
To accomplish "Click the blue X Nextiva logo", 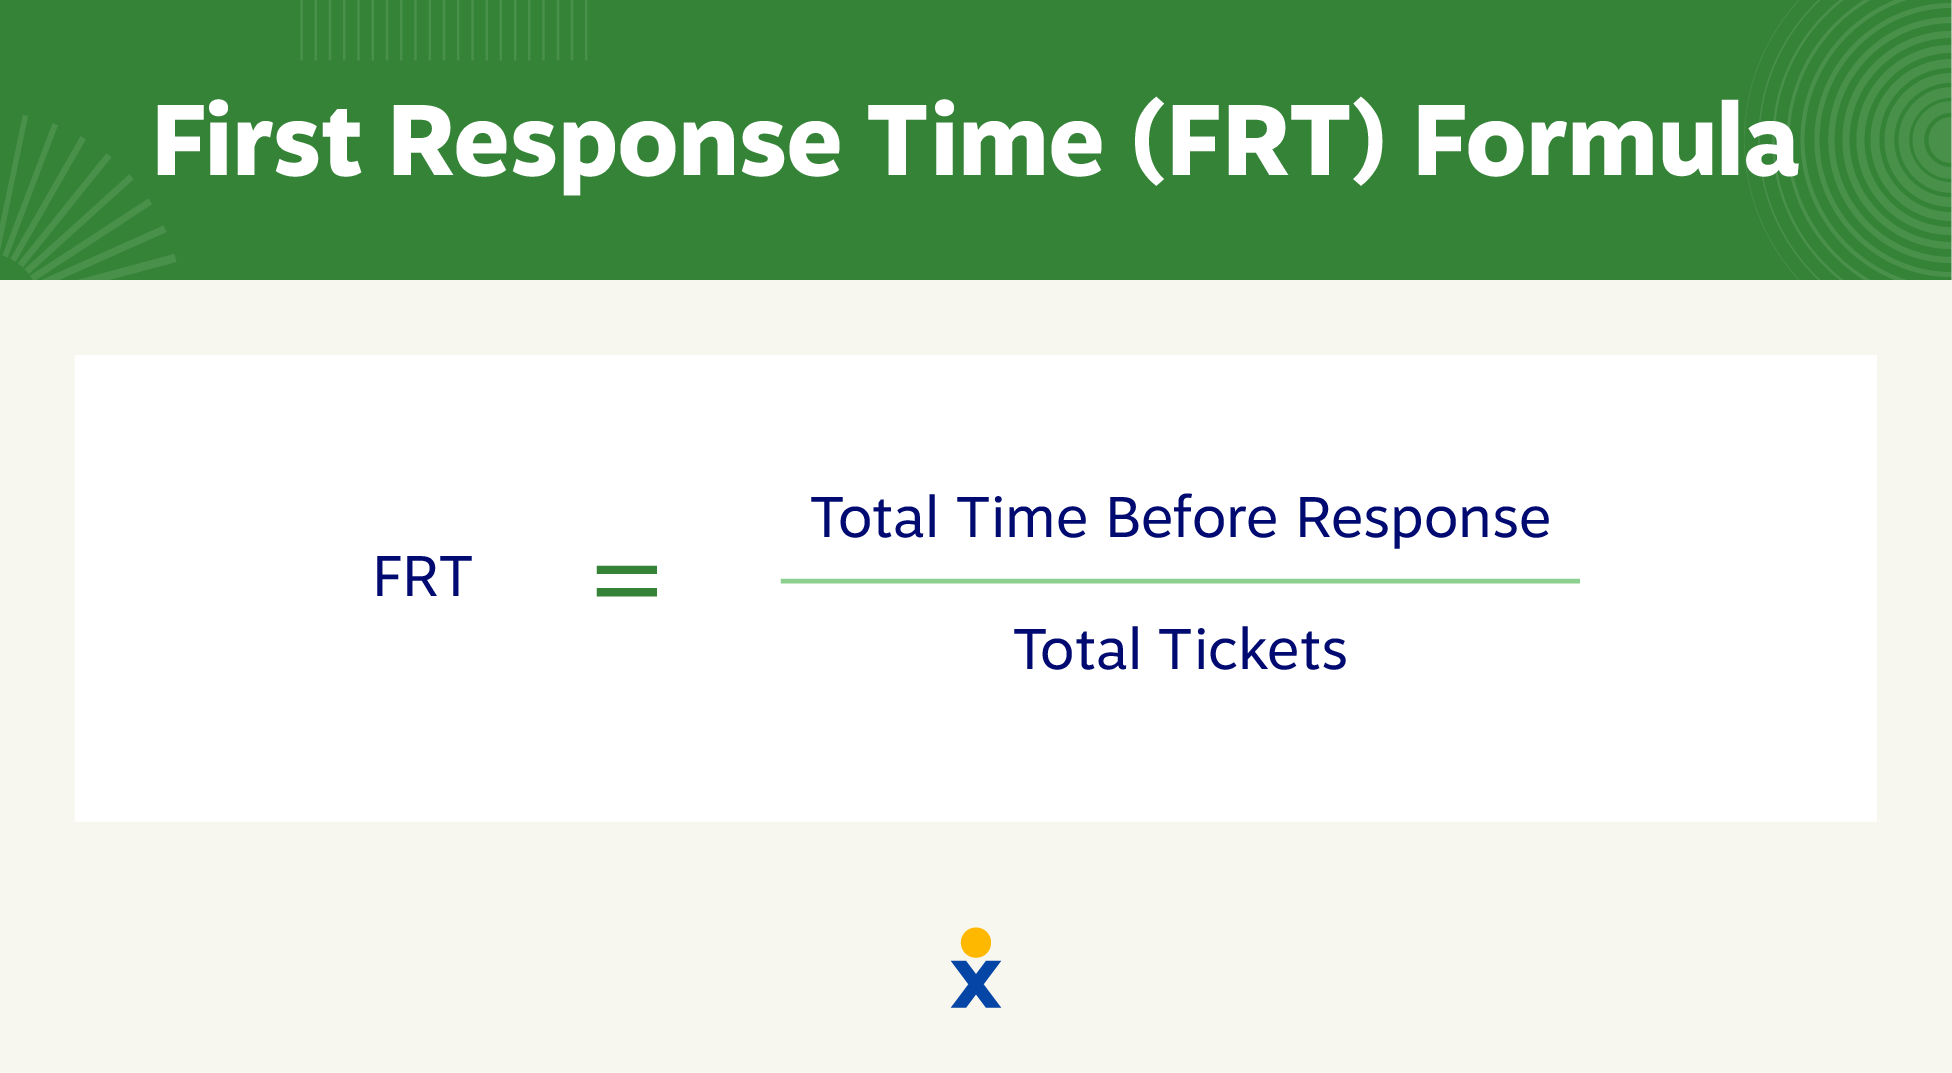I will (976, 984).
